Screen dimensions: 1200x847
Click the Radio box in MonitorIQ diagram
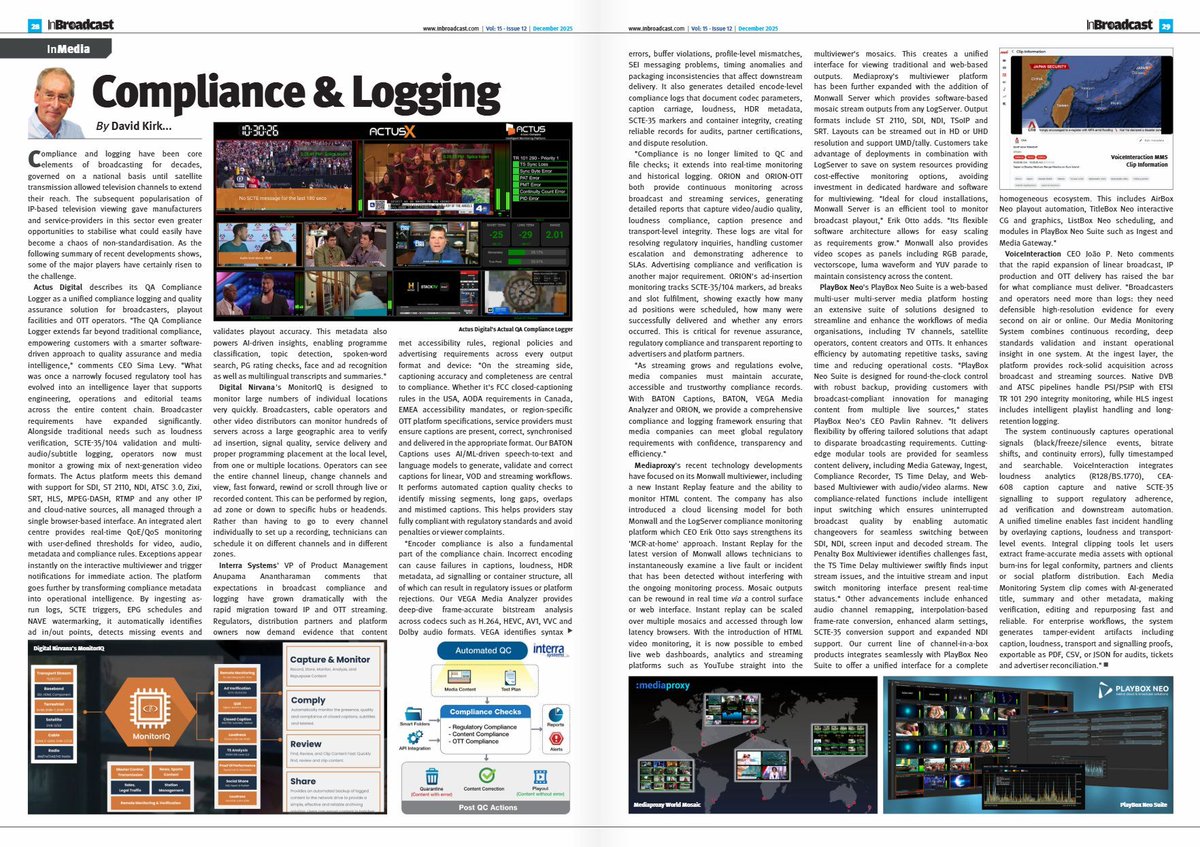click(x=54, y=752)
